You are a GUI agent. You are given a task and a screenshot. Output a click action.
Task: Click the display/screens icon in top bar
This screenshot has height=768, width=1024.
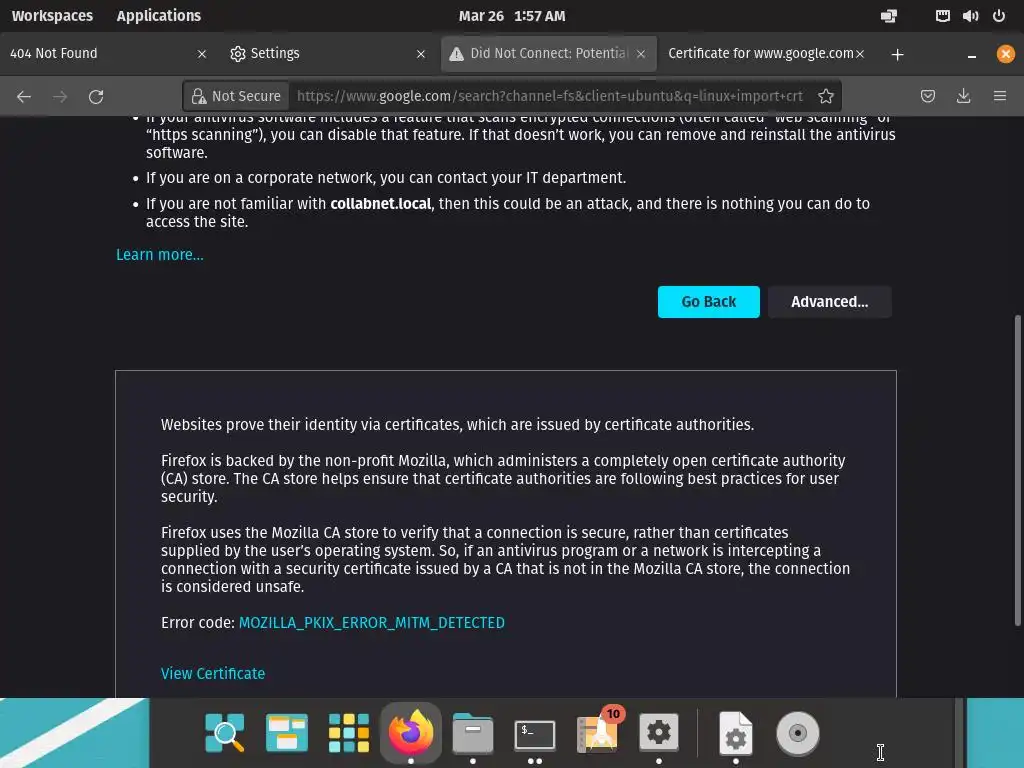click(889, 16)
